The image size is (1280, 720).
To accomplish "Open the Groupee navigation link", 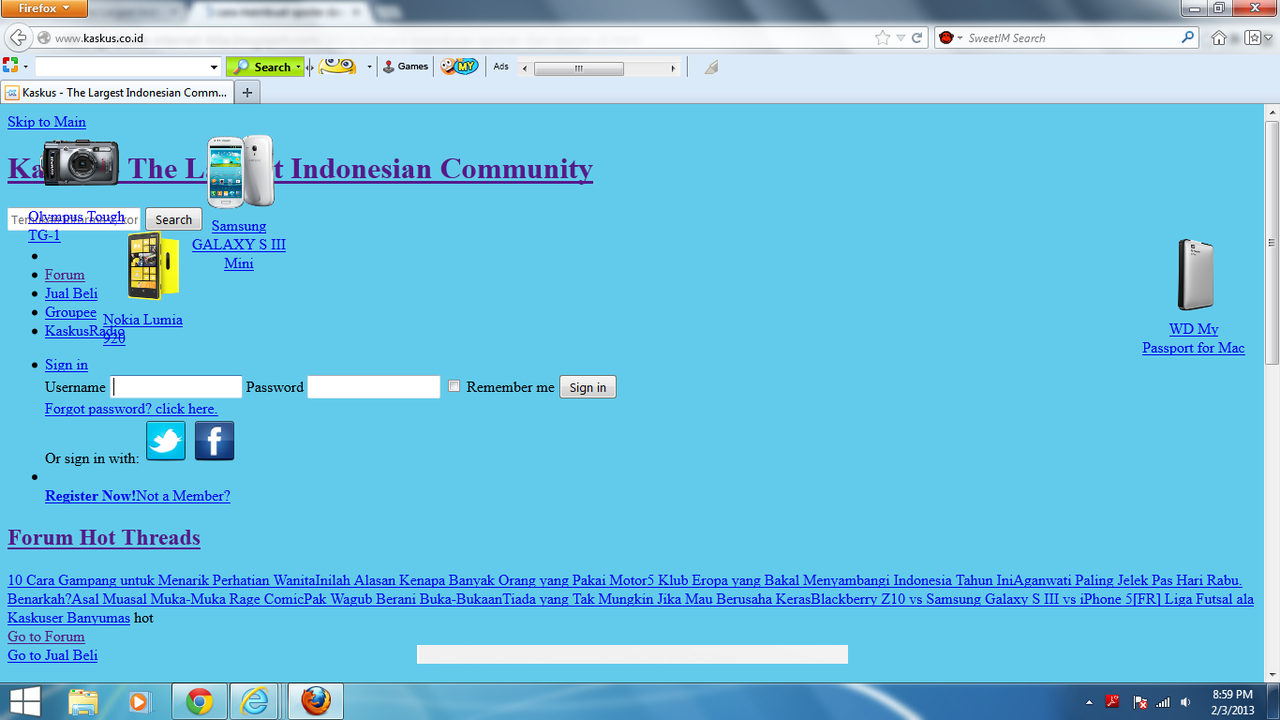I will 70,312.
